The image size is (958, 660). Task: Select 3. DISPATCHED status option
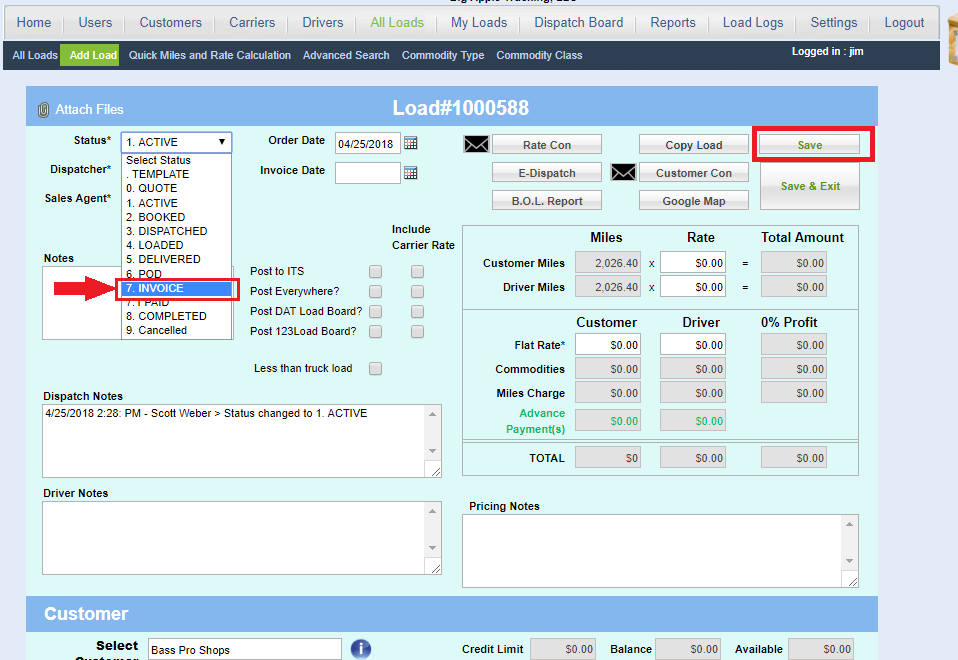pyautogui.click(x=177, y=232)
